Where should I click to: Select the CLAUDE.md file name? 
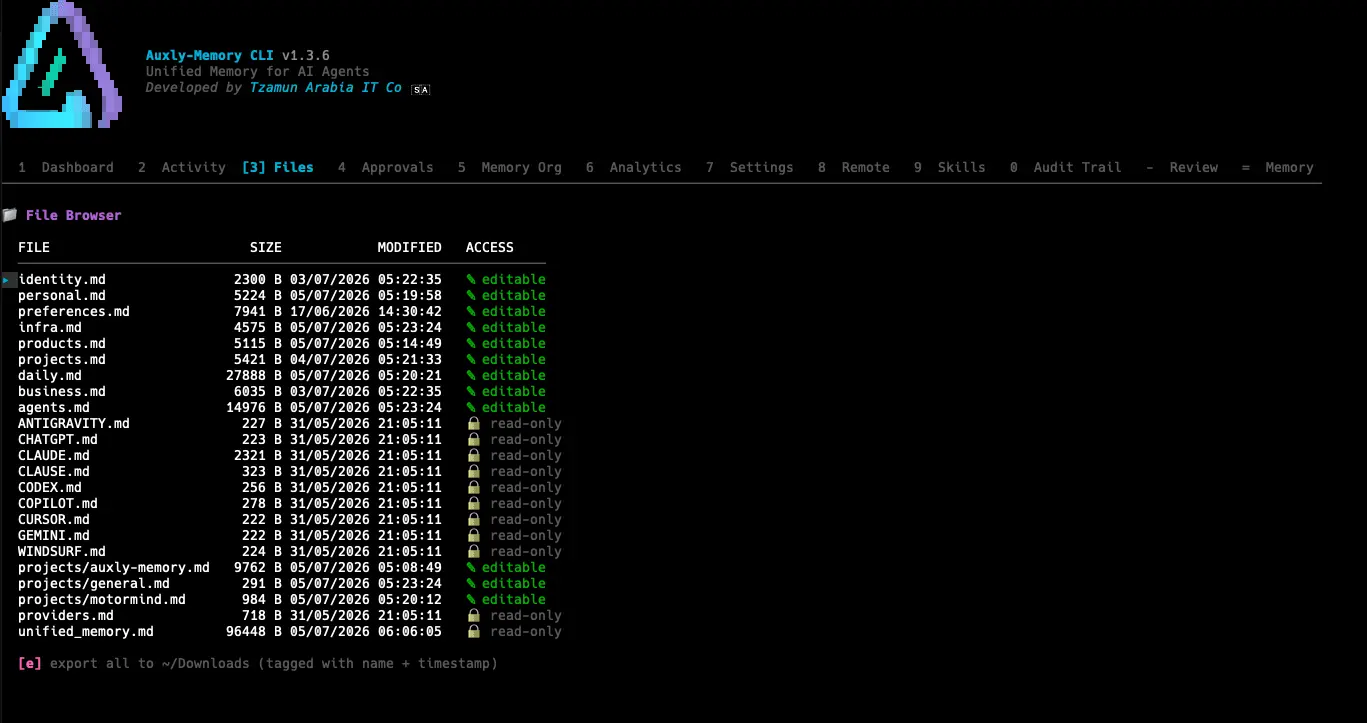click(54, 455)
